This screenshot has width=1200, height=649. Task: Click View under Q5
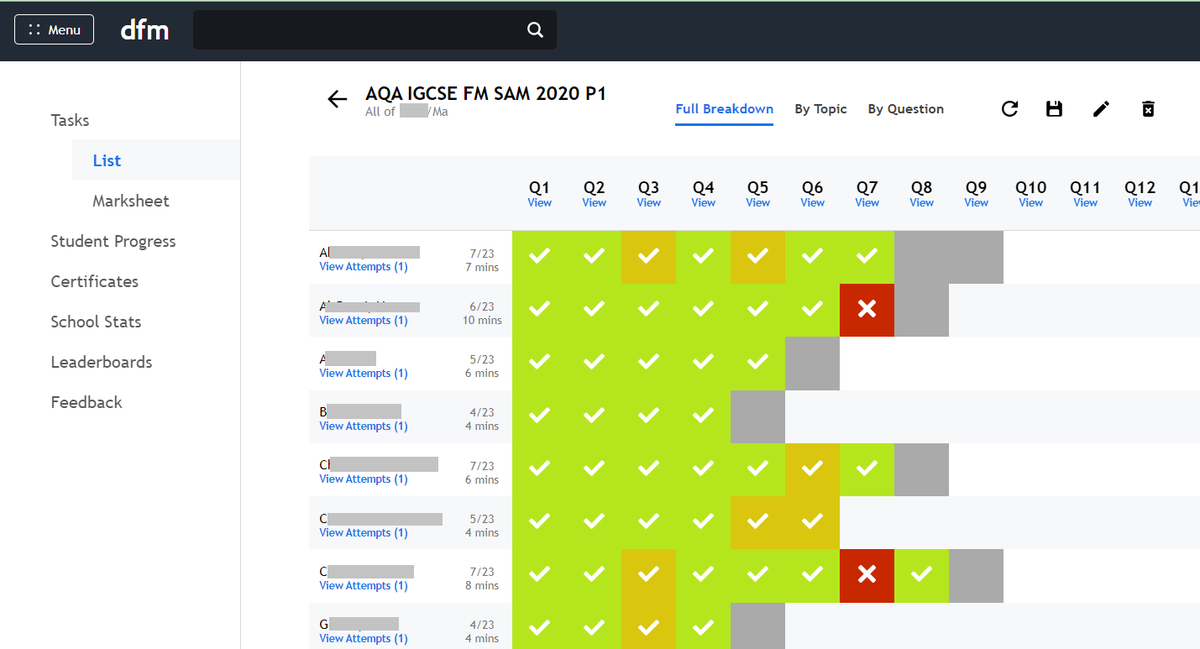[758, 203]
